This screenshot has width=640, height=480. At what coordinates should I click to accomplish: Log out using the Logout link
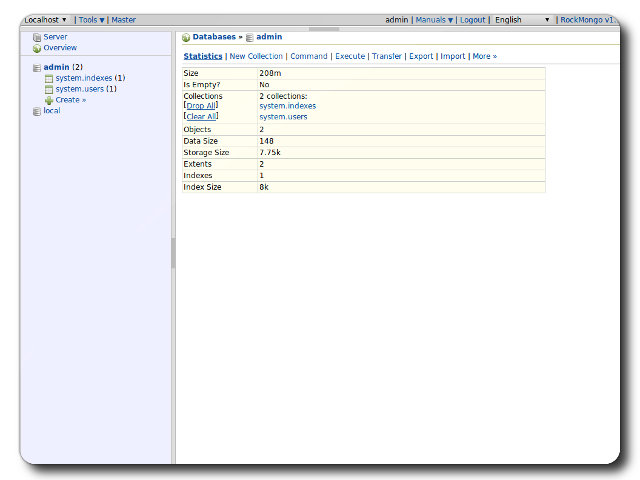point(472,20)
